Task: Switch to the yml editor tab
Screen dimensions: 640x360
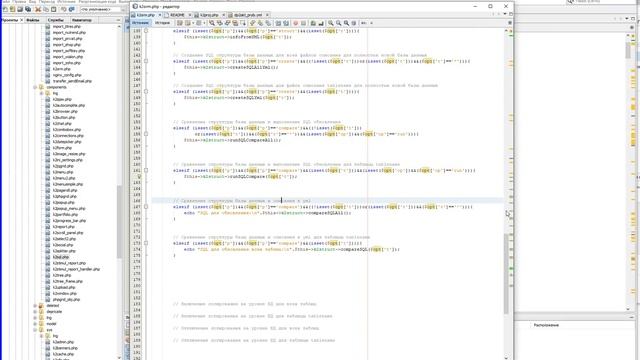Action: [248, 15]
